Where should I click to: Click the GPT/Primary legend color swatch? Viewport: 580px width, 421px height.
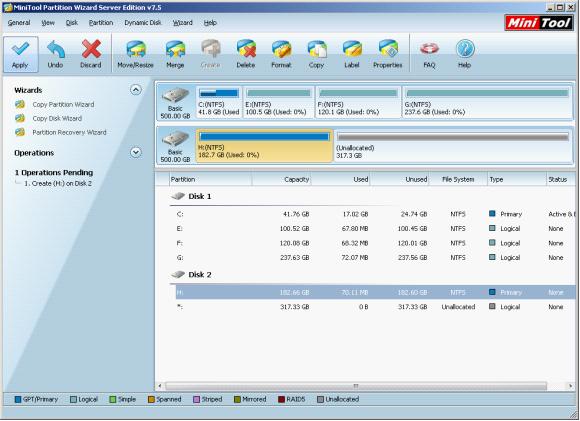pos(17,400)
